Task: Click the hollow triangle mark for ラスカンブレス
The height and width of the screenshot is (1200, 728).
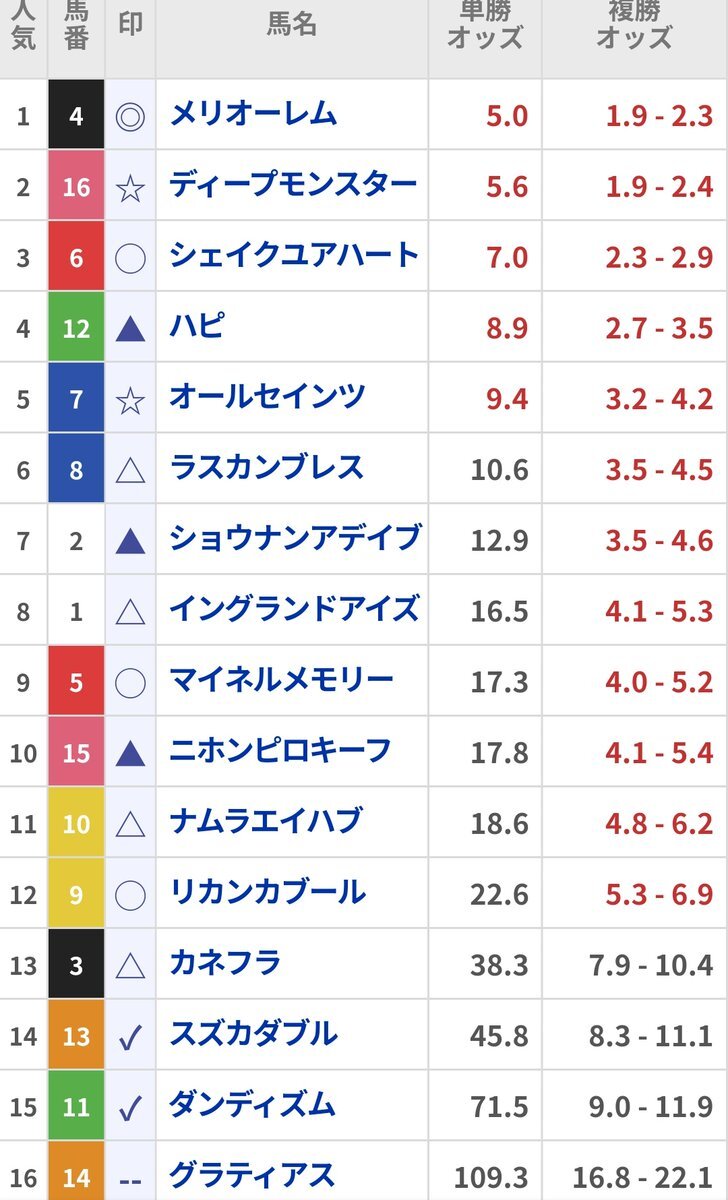Action: [130, 471]
